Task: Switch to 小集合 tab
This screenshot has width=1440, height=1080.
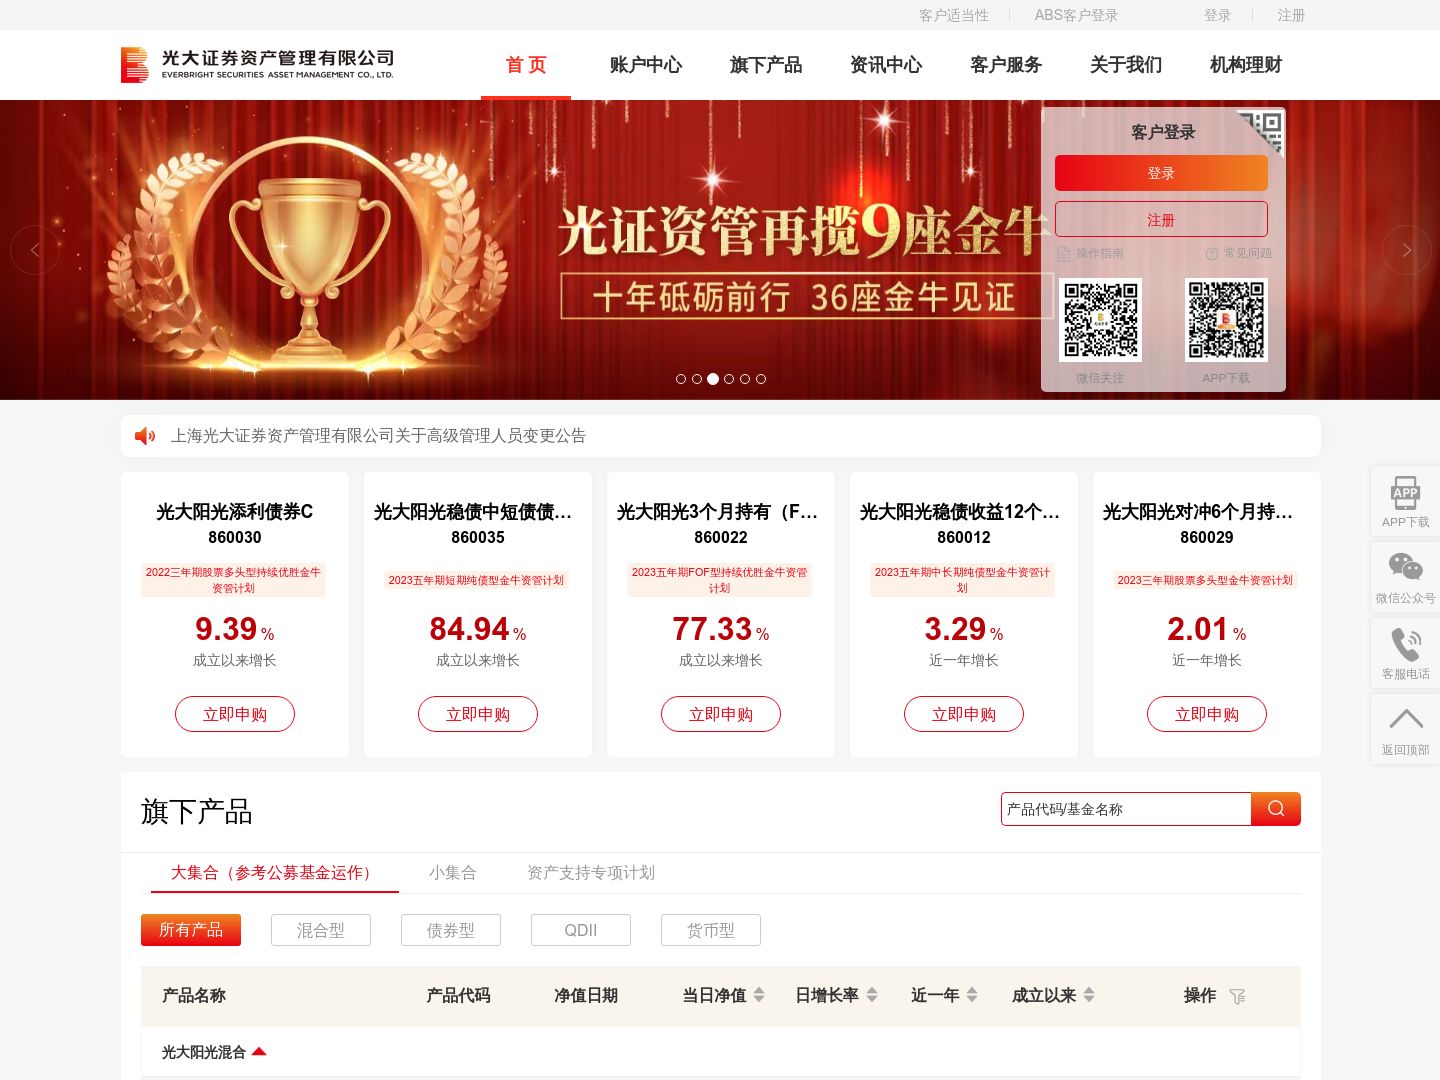Action: (x=453, y=873)
